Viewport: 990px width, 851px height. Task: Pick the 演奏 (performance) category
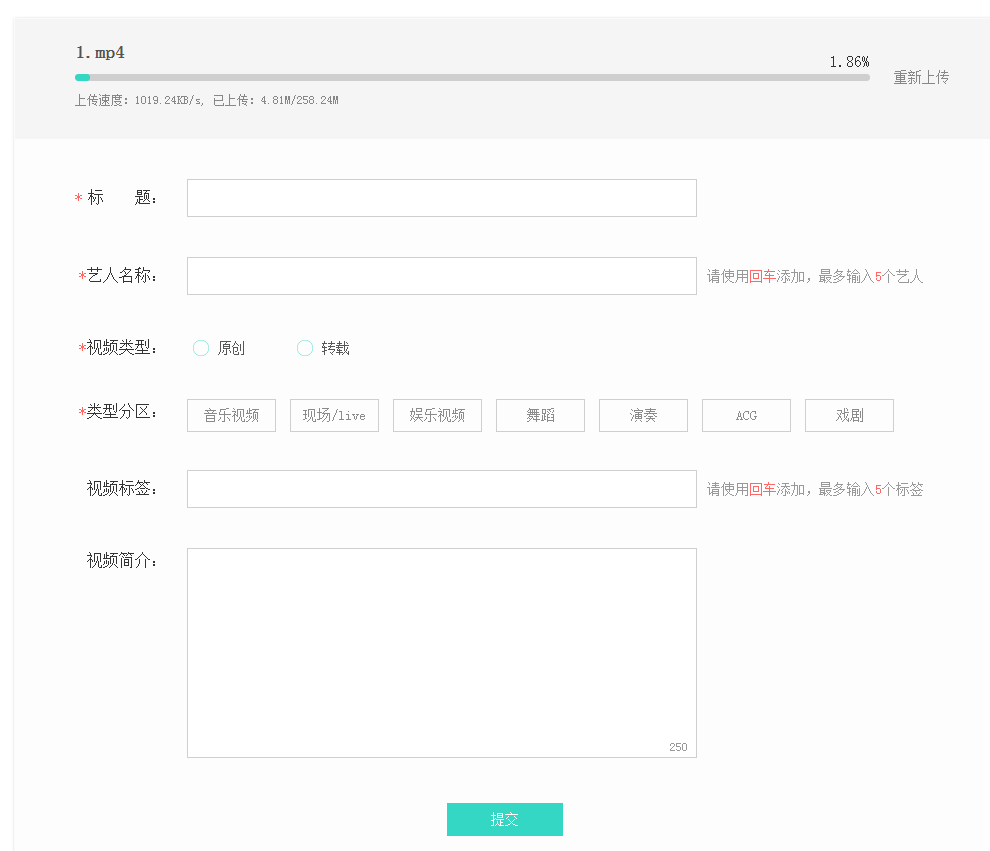(643, 415)
